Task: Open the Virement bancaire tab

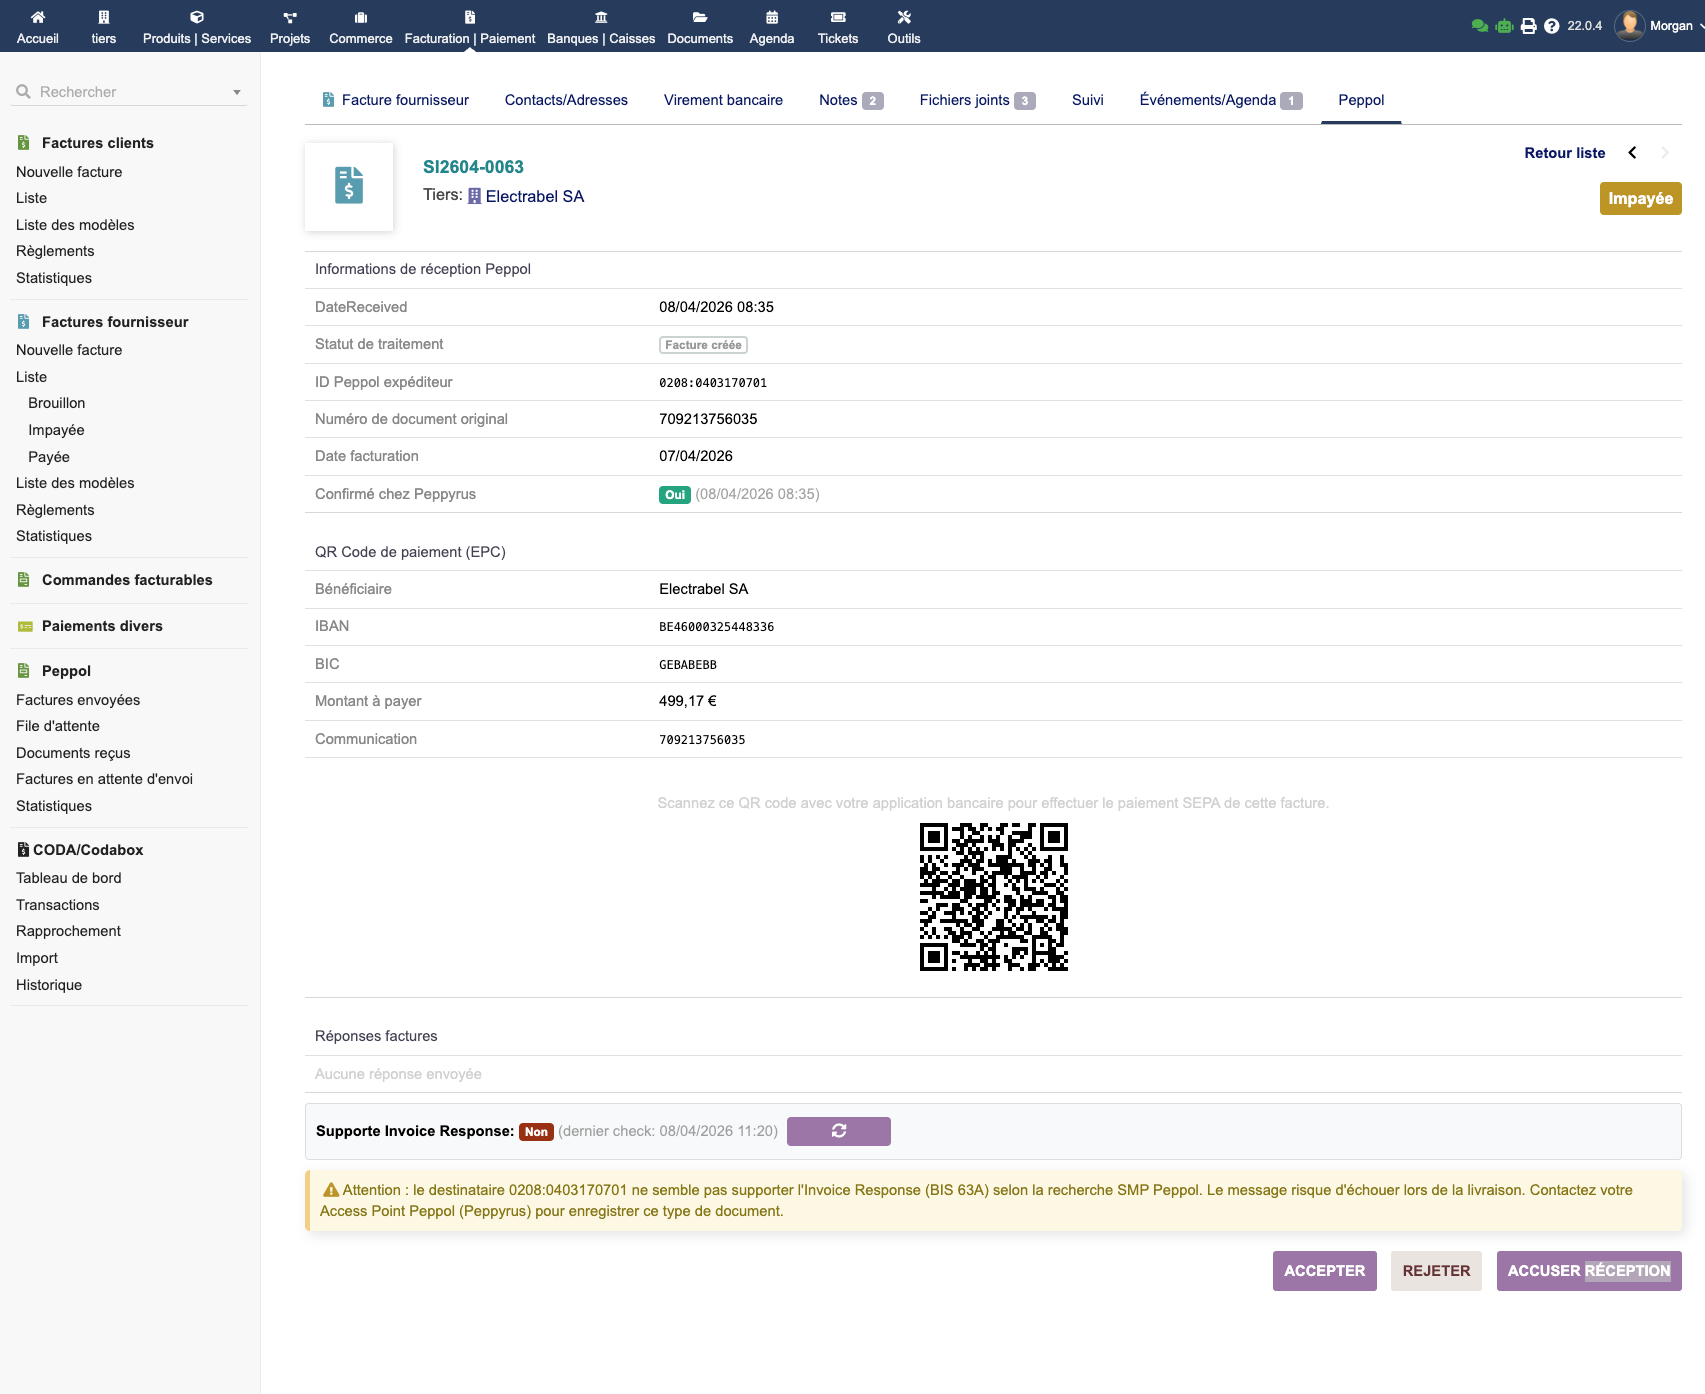Action: (723, 100)
